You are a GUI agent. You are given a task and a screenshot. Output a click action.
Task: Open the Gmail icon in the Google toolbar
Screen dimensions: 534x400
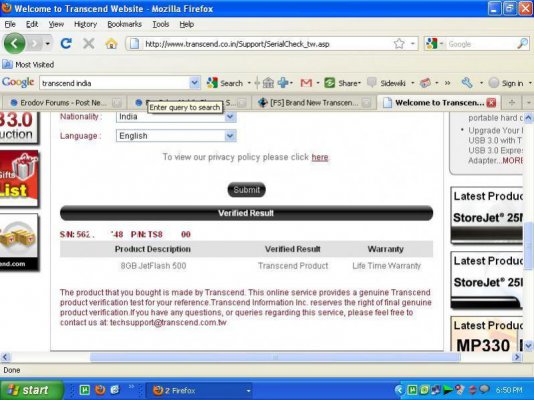pos(306,83)
